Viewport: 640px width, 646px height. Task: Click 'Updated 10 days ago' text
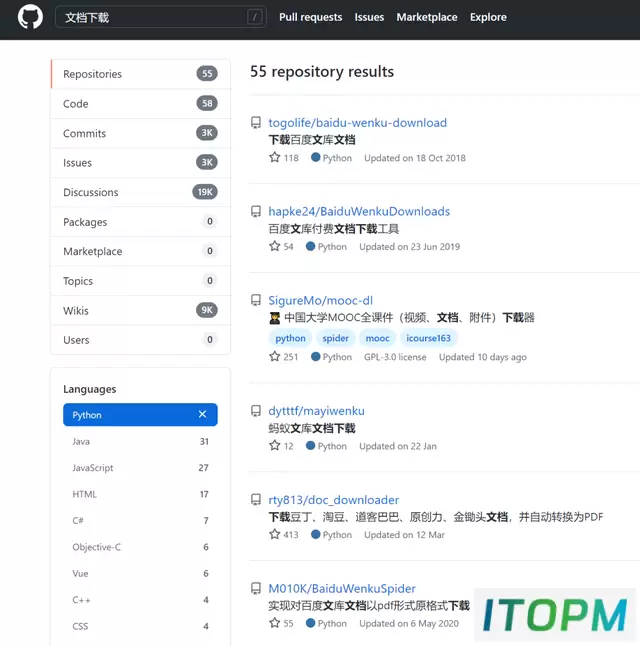coord(483,357)
